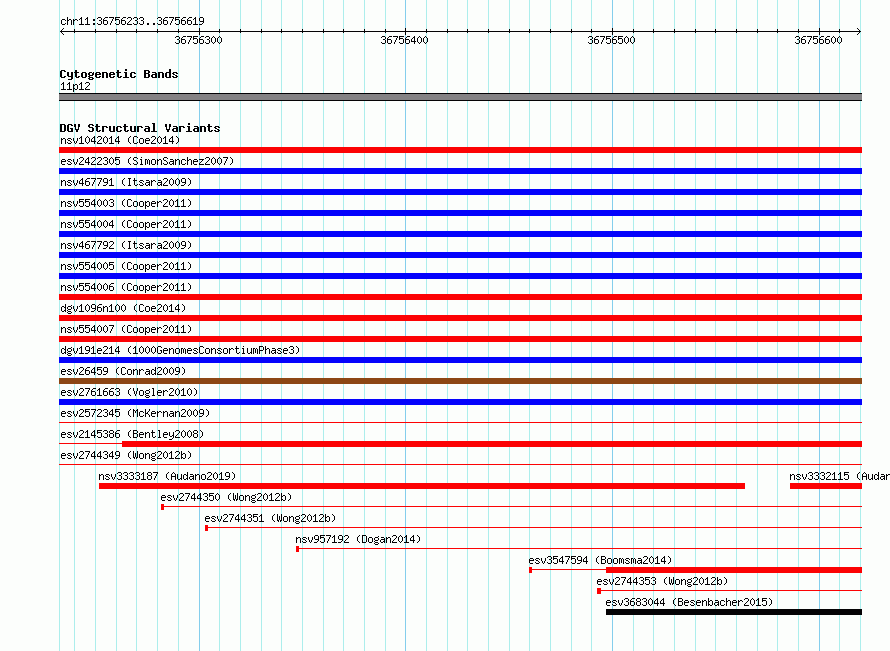The image size is (890, 651).
Task: Click the esv2145386 (Bentley2008) label
Action: point(132,434)
